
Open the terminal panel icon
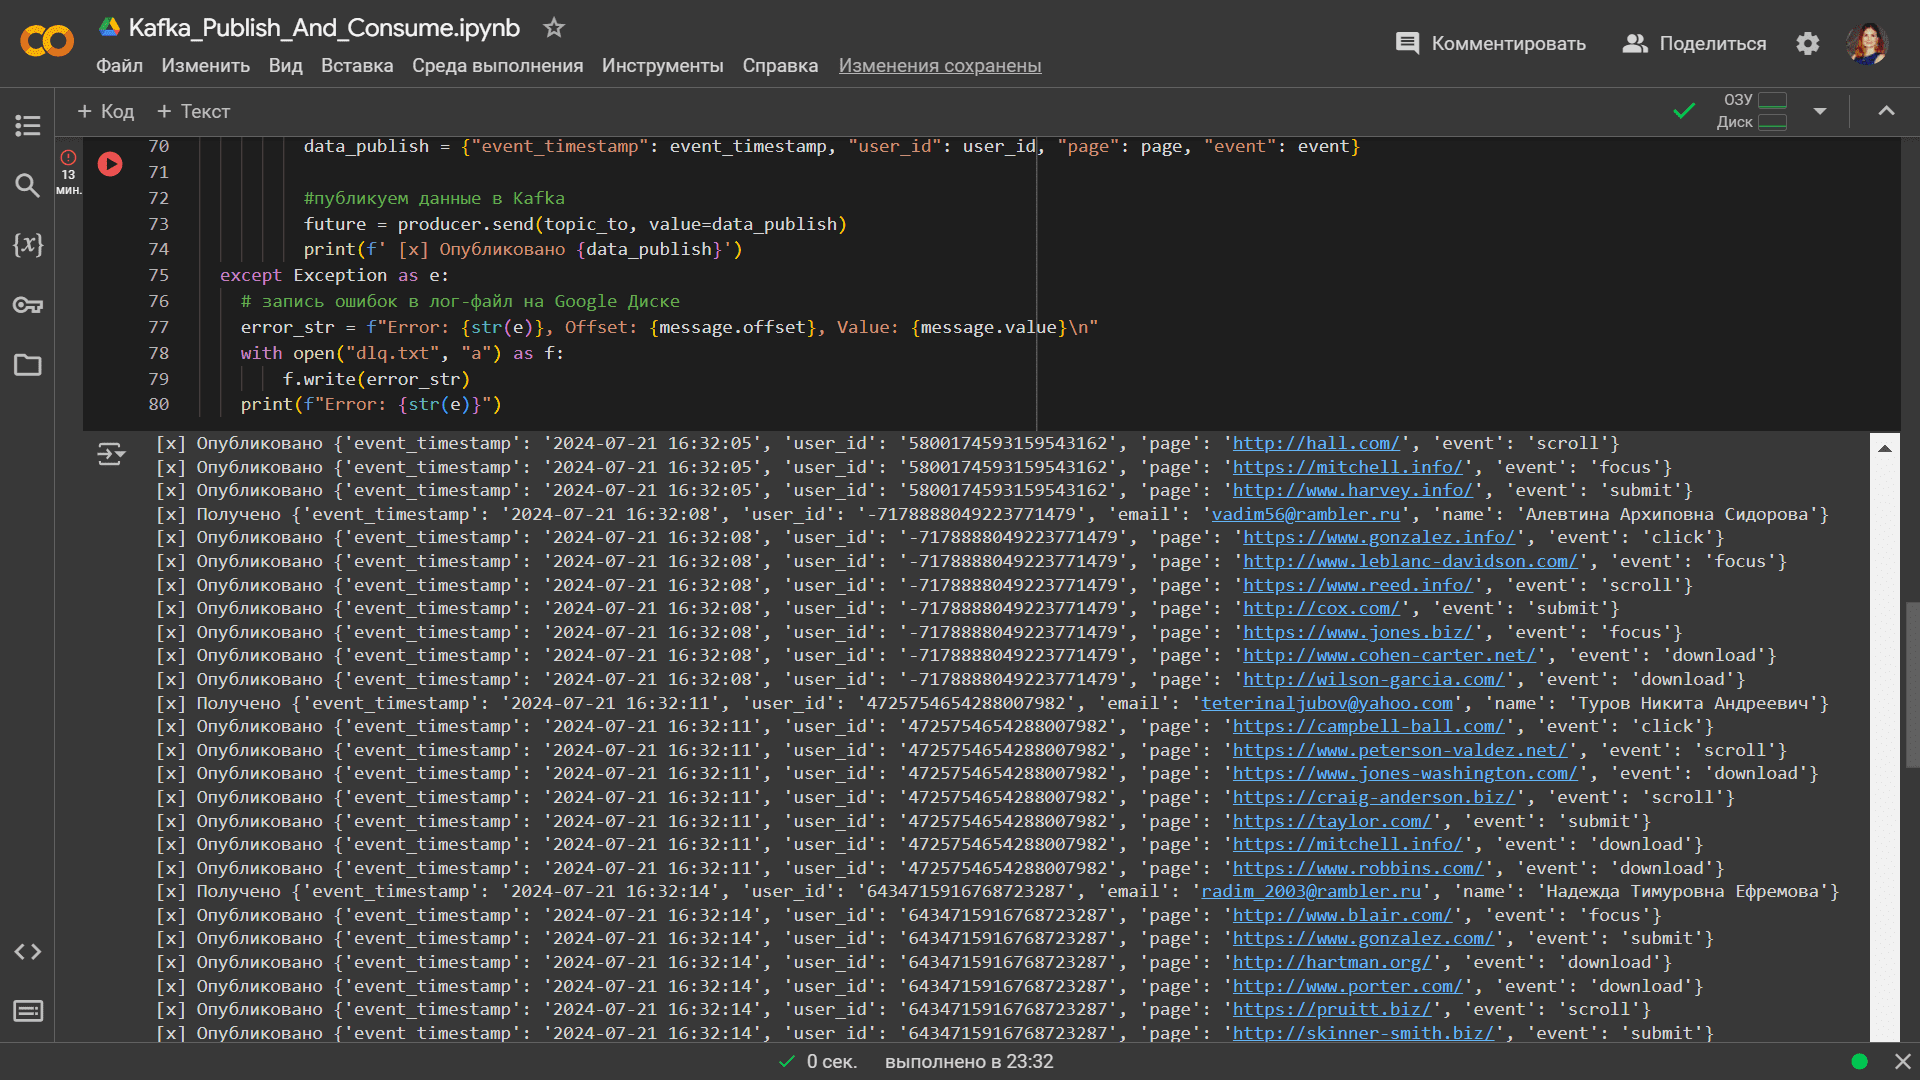[x=27, y=1011]
